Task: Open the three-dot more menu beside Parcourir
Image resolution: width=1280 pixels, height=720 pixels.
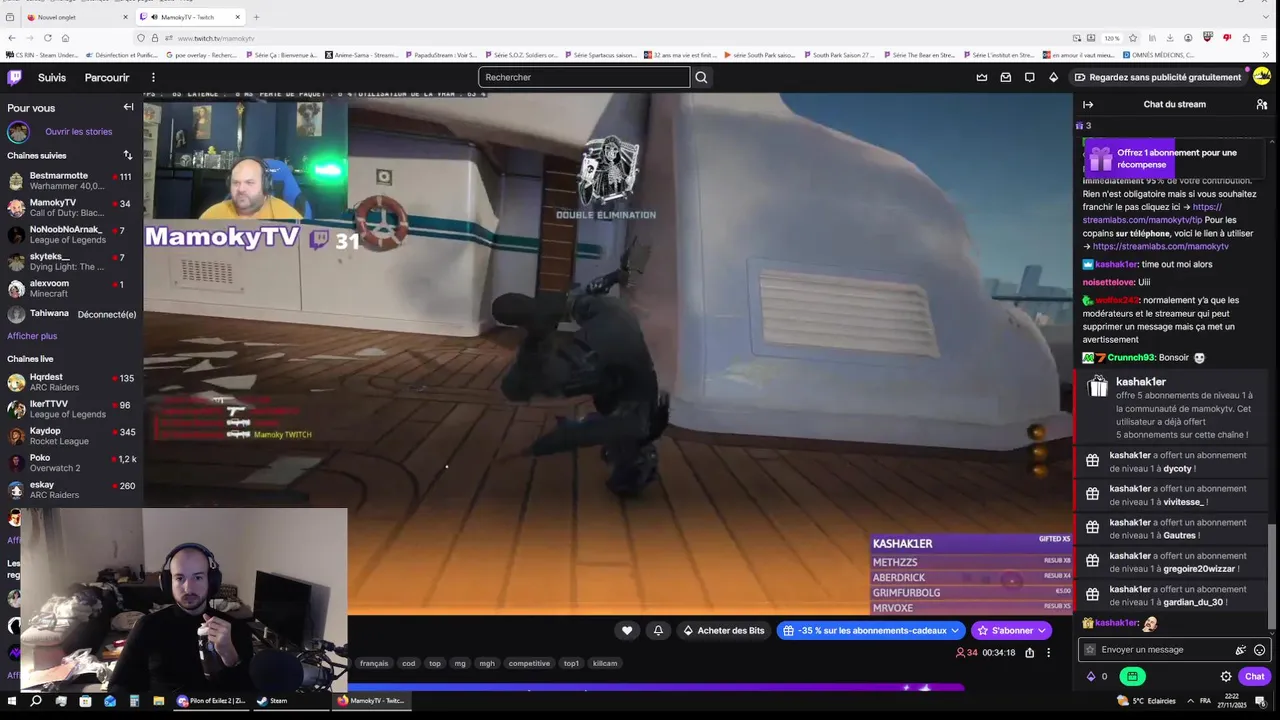Action: 153,77
